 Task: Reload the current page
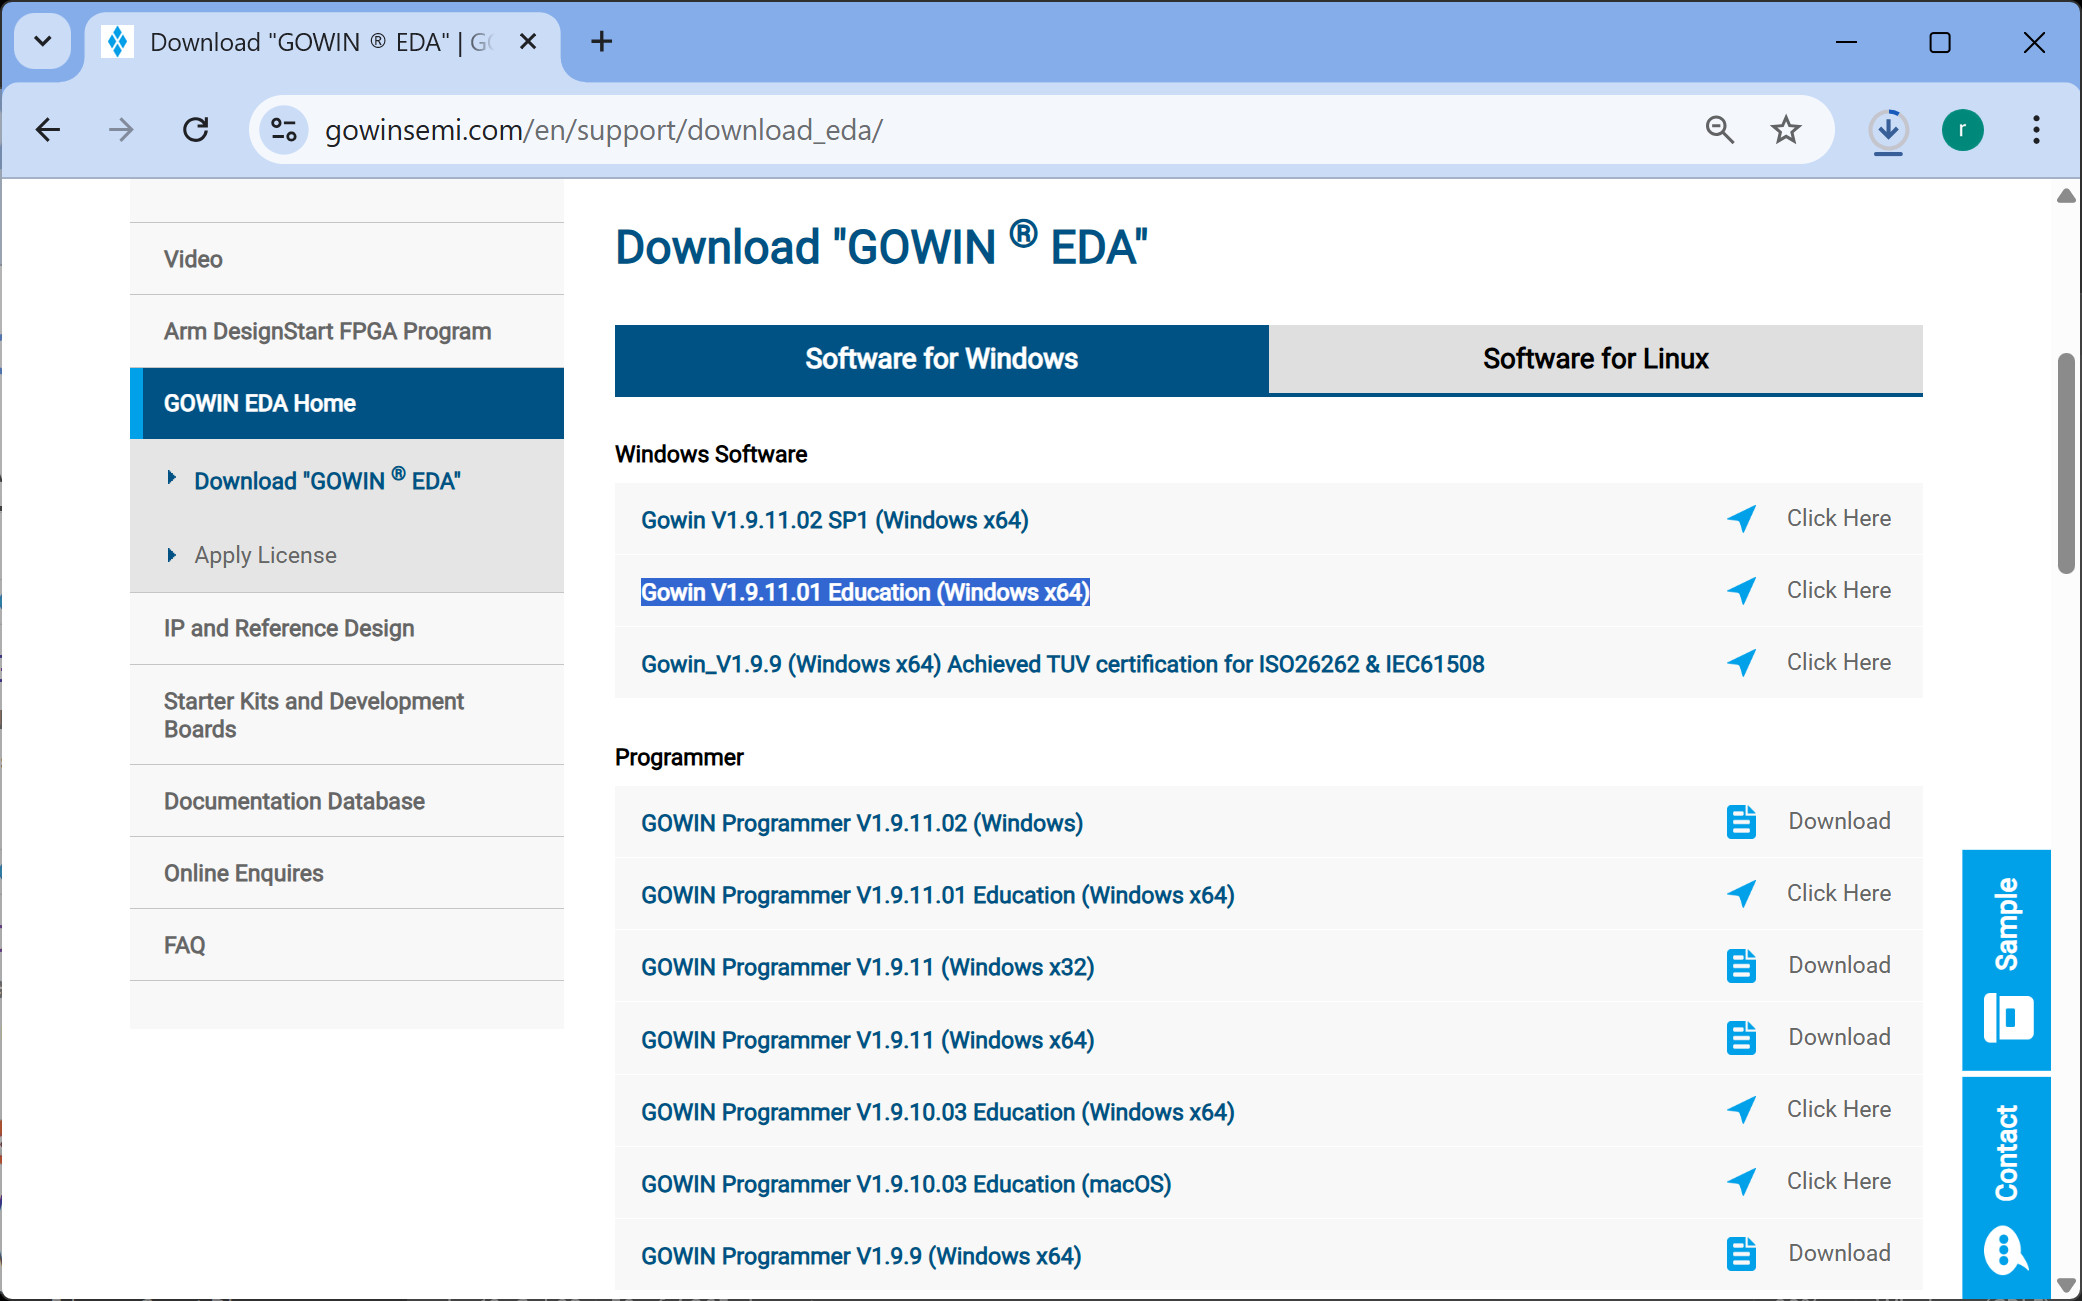[x=196, y=130]
